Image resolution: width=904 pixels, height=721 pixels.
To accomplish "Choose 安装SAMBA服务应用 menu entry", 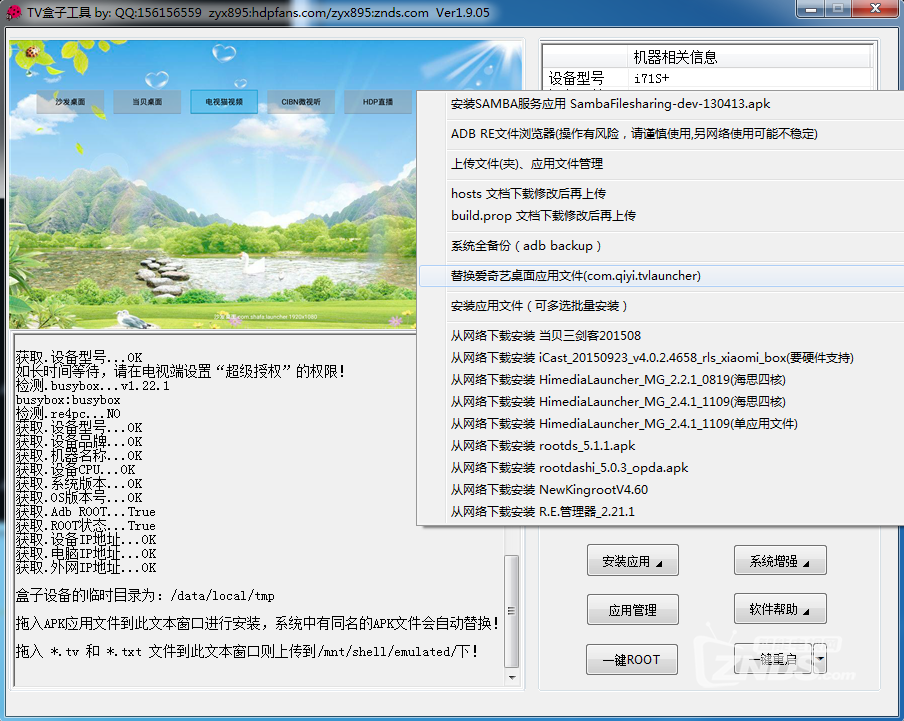I will coord(610,104).
